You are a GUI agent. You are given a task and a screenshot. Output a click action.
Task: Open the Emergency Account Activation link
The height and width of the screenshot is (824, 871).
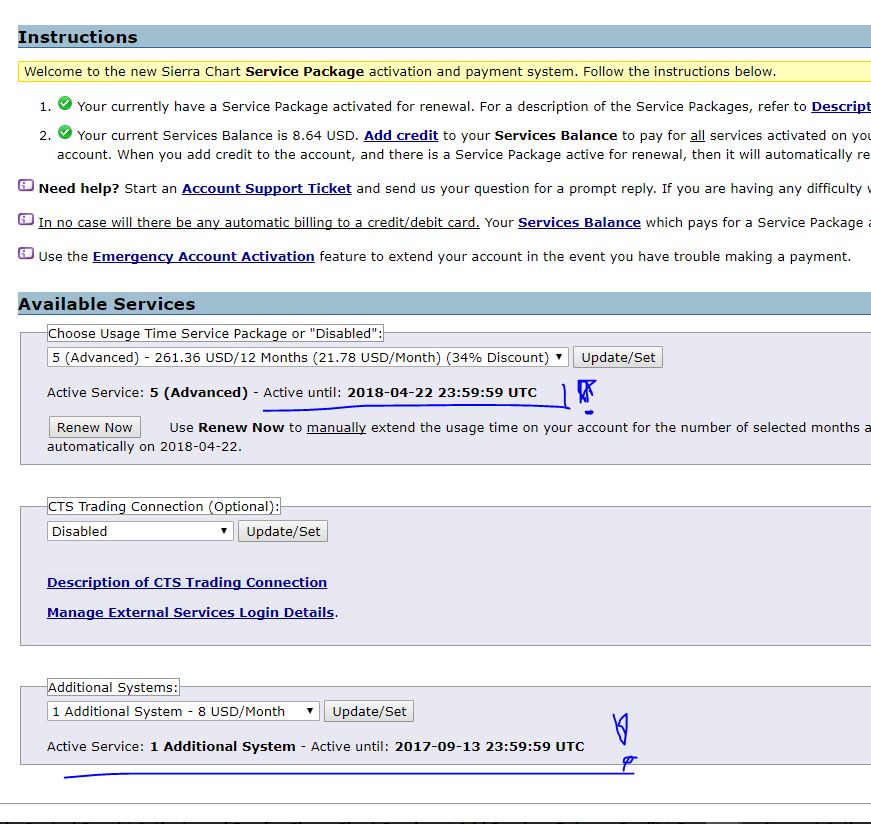click(203, 257)
